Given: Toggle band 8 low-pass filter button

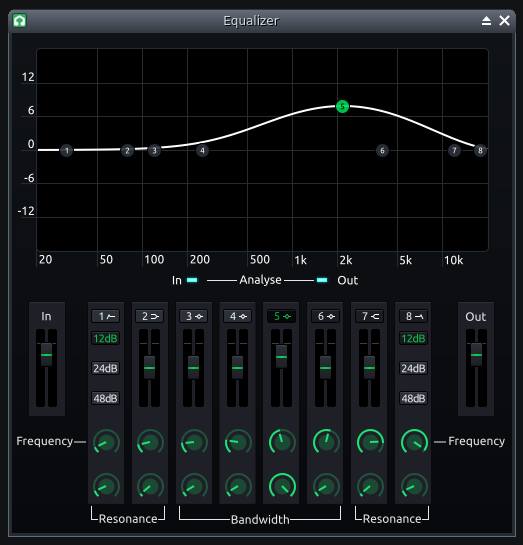Looking at the screenshot, I should point(413,316).
